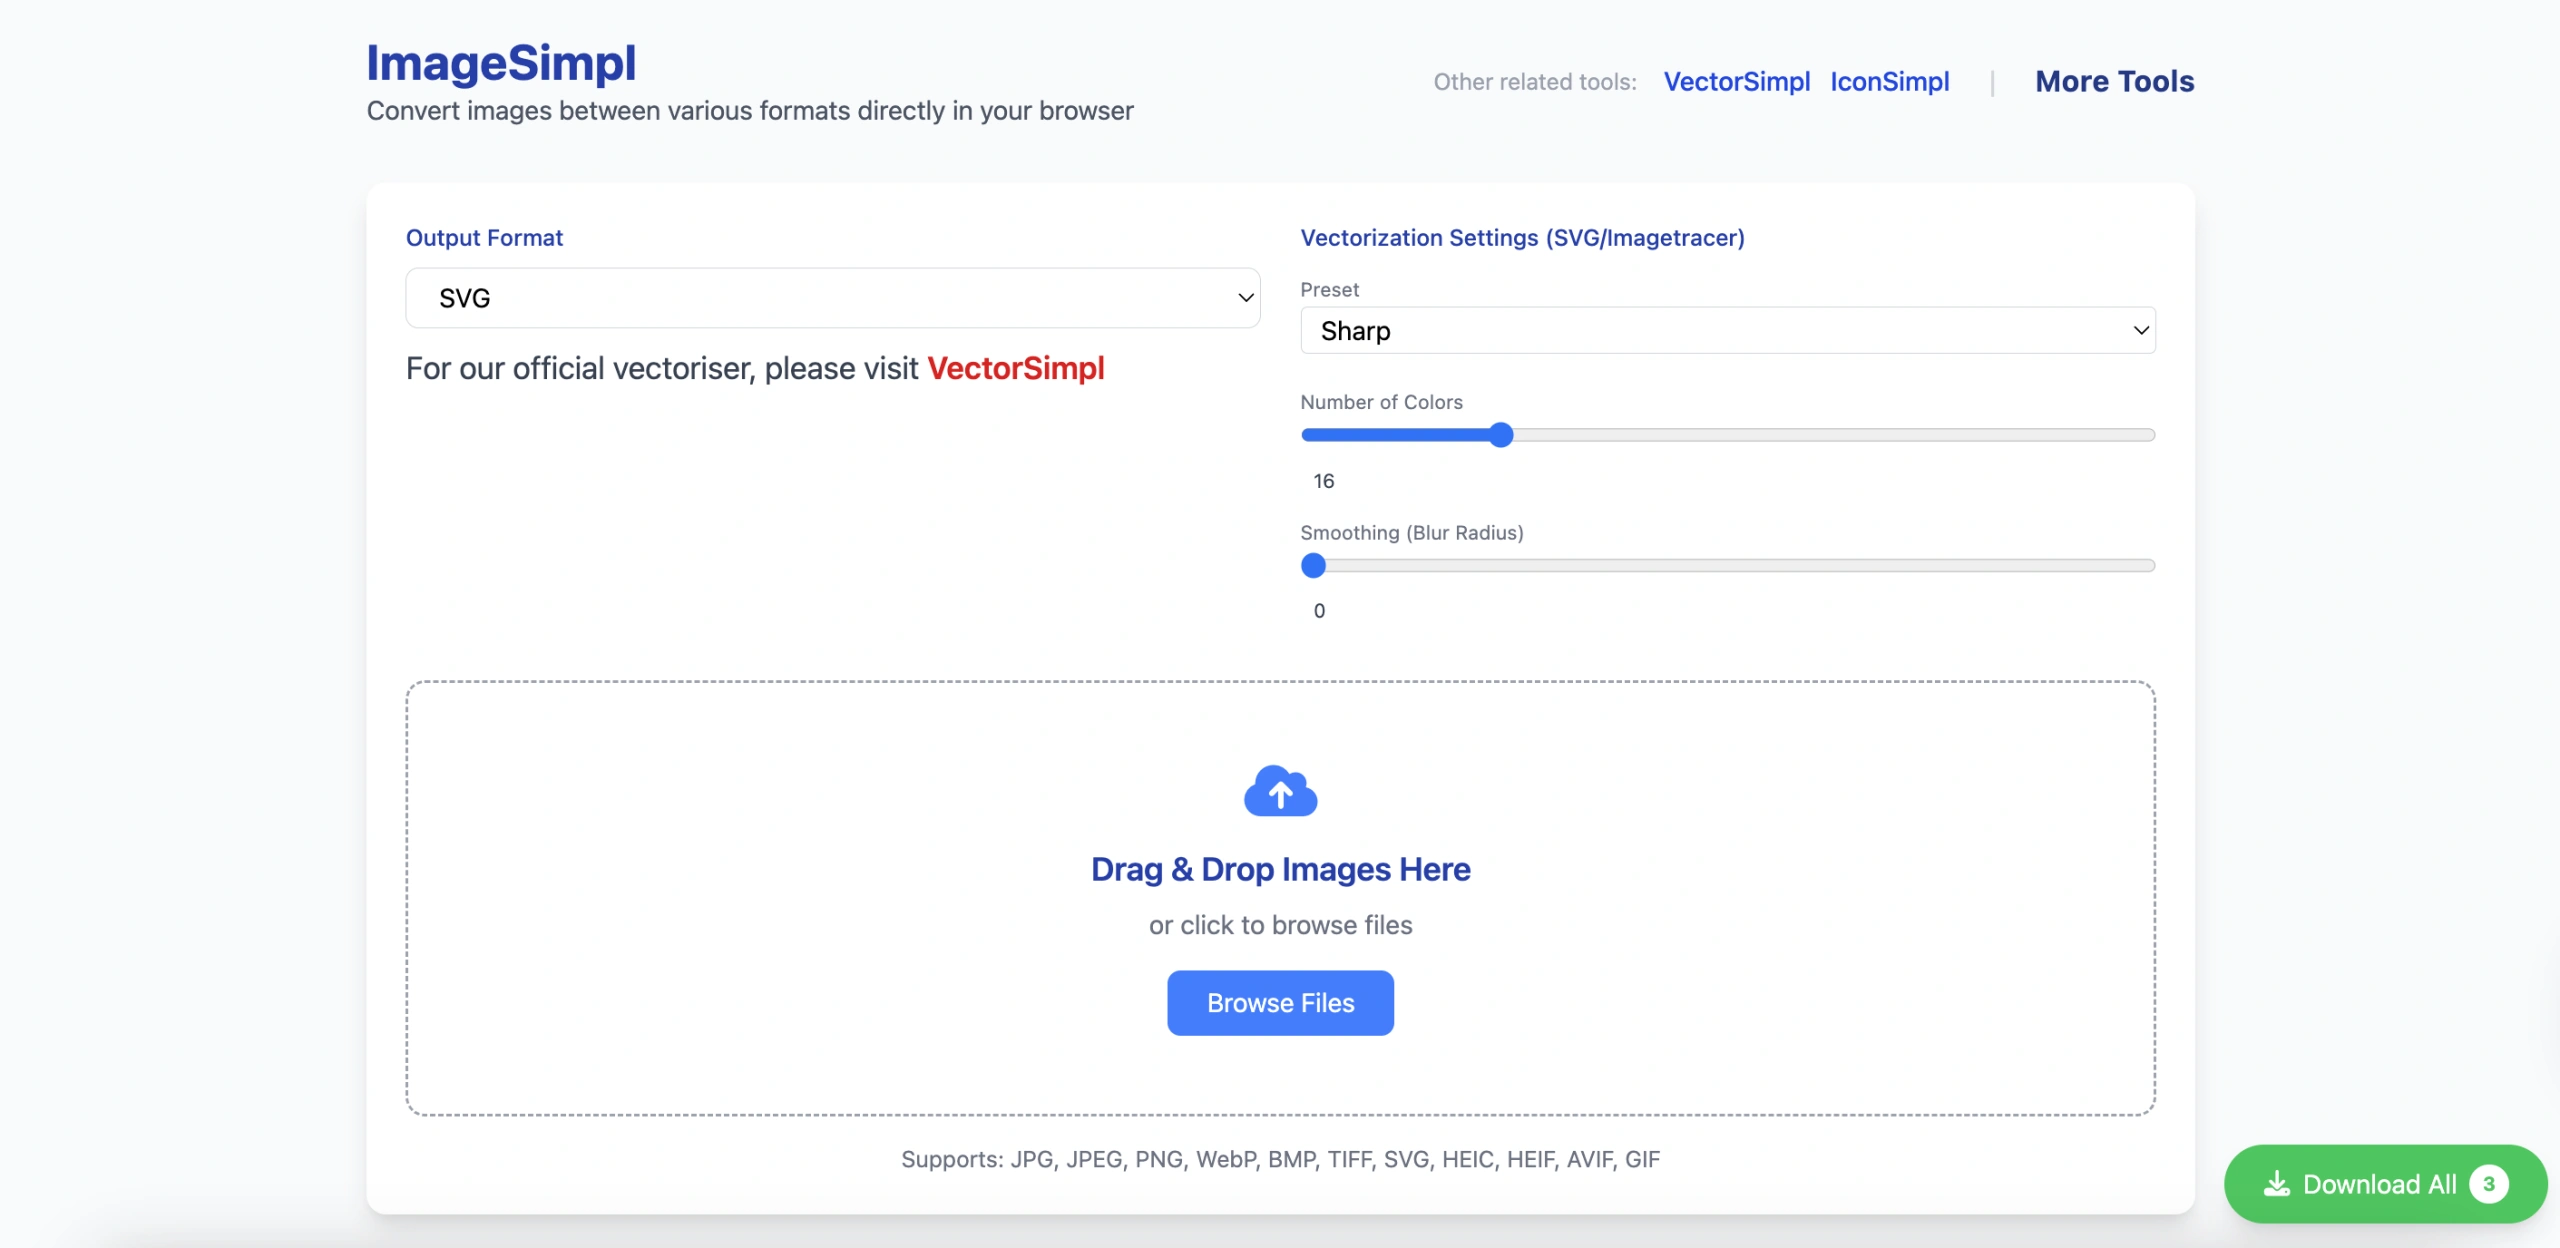The height and width of the screenshot is (1248, 2560).
Task: Open the IconSimpl related tool link
Action: click(1889, 82)
